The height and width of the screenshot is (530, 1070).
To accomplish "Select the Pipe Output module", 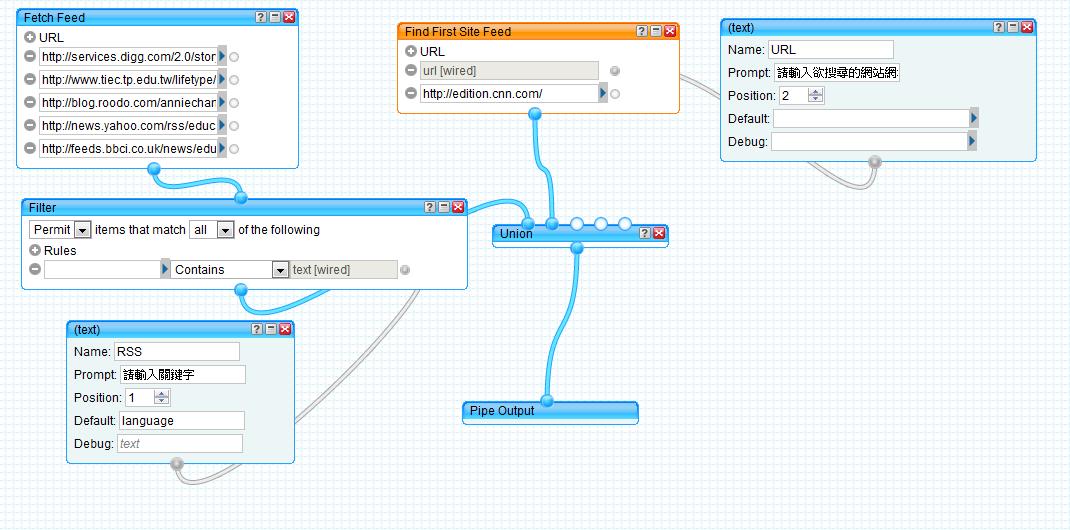I will coord(549,411).
